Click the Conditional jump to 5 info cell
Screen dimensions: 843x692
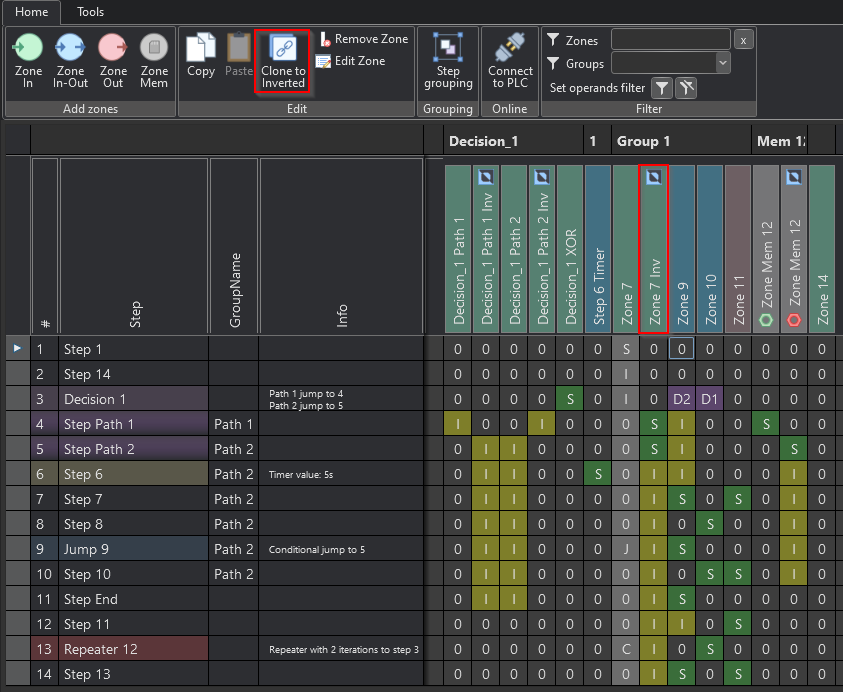(341, 549)
